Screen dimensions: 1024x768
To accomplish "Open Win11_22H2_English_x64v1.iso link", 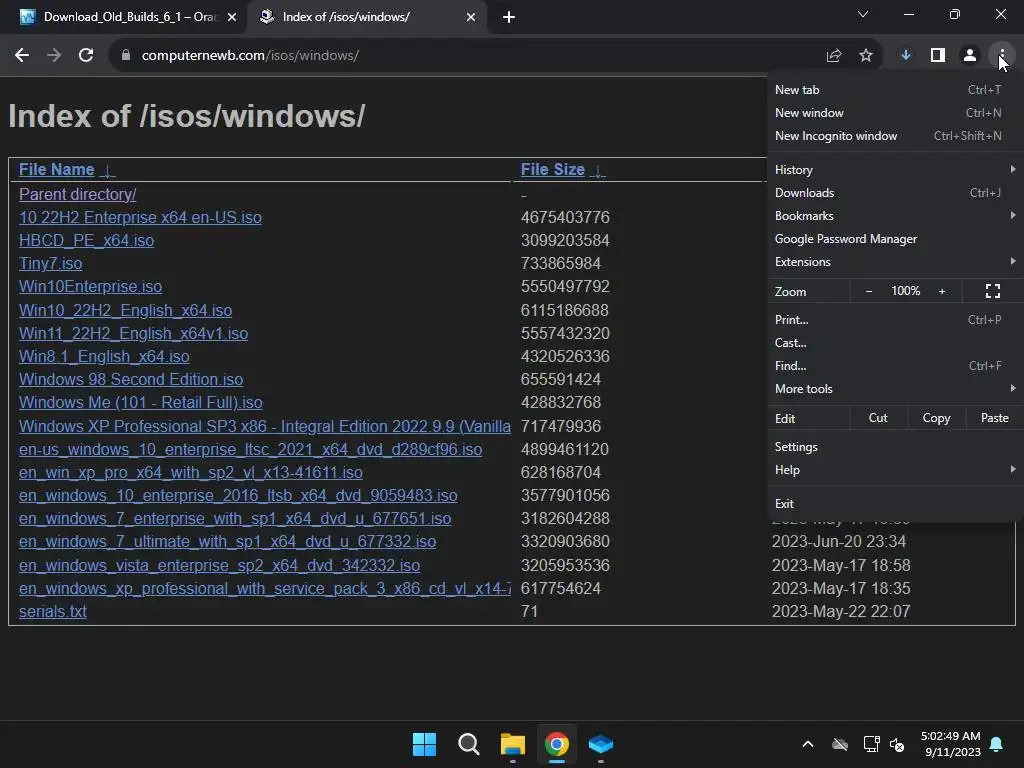I will click(x=133, y=334).
